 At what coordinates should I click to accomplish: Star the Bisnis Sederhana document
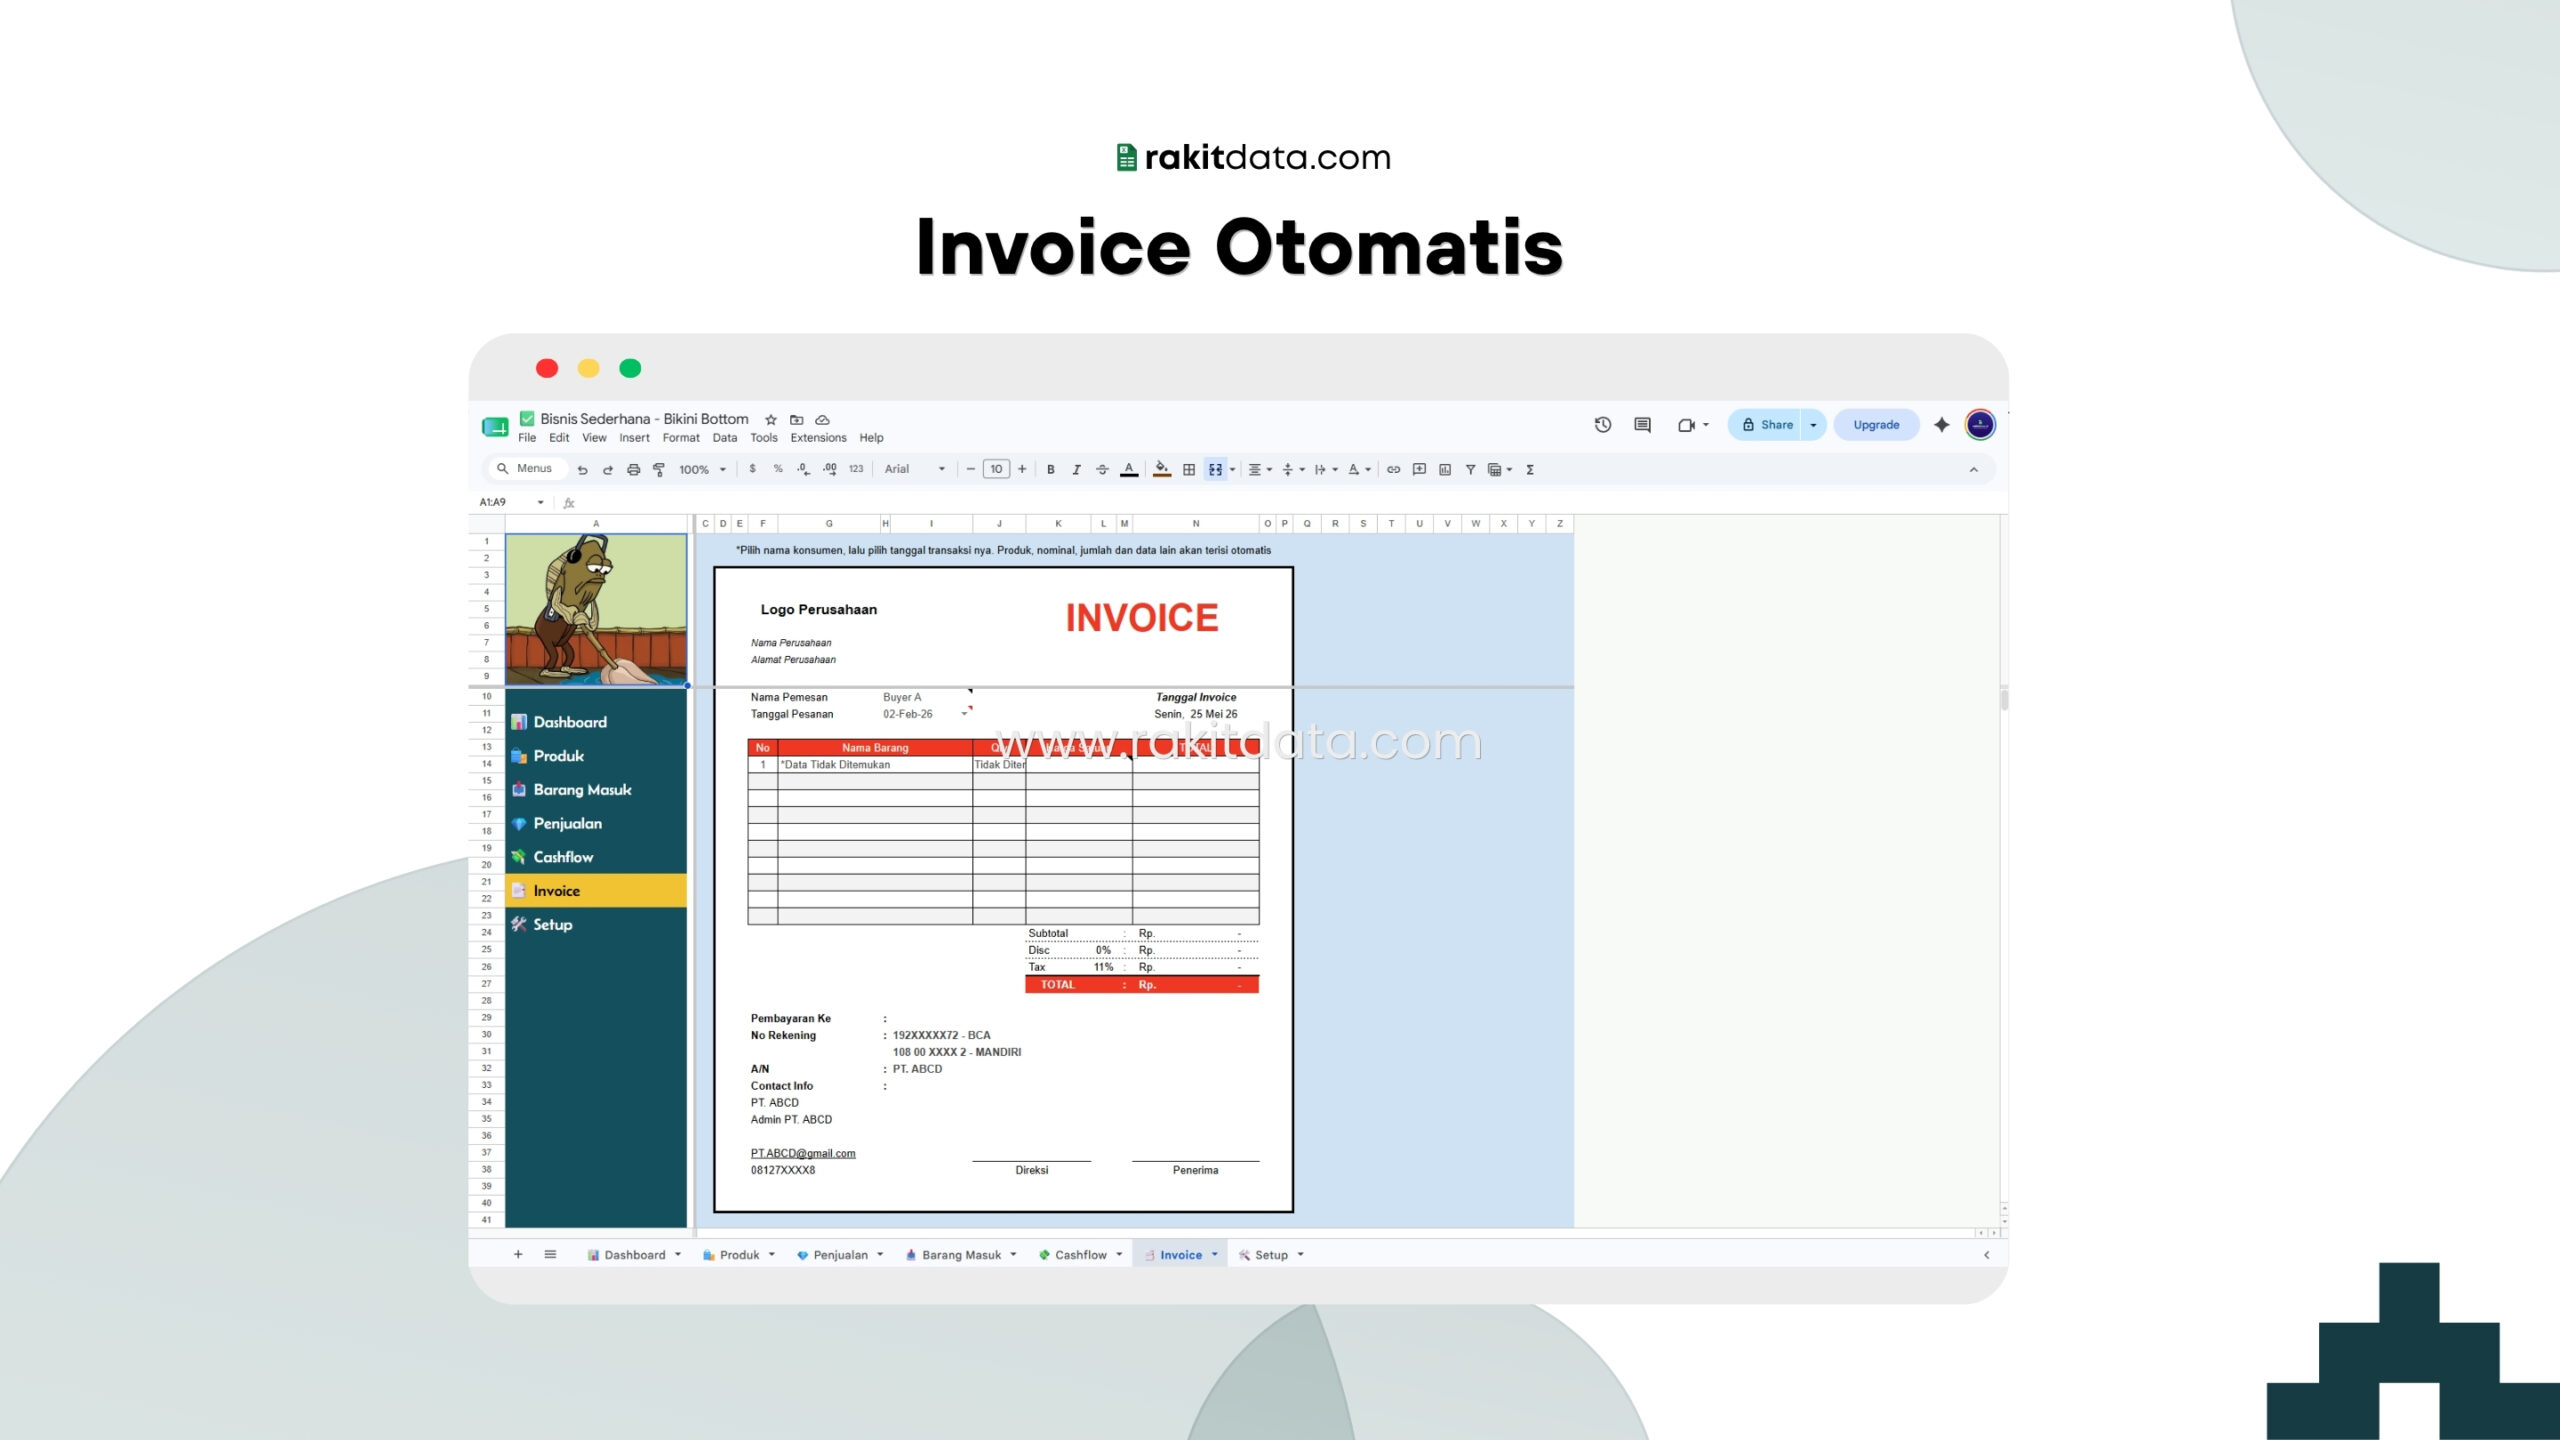771,420
